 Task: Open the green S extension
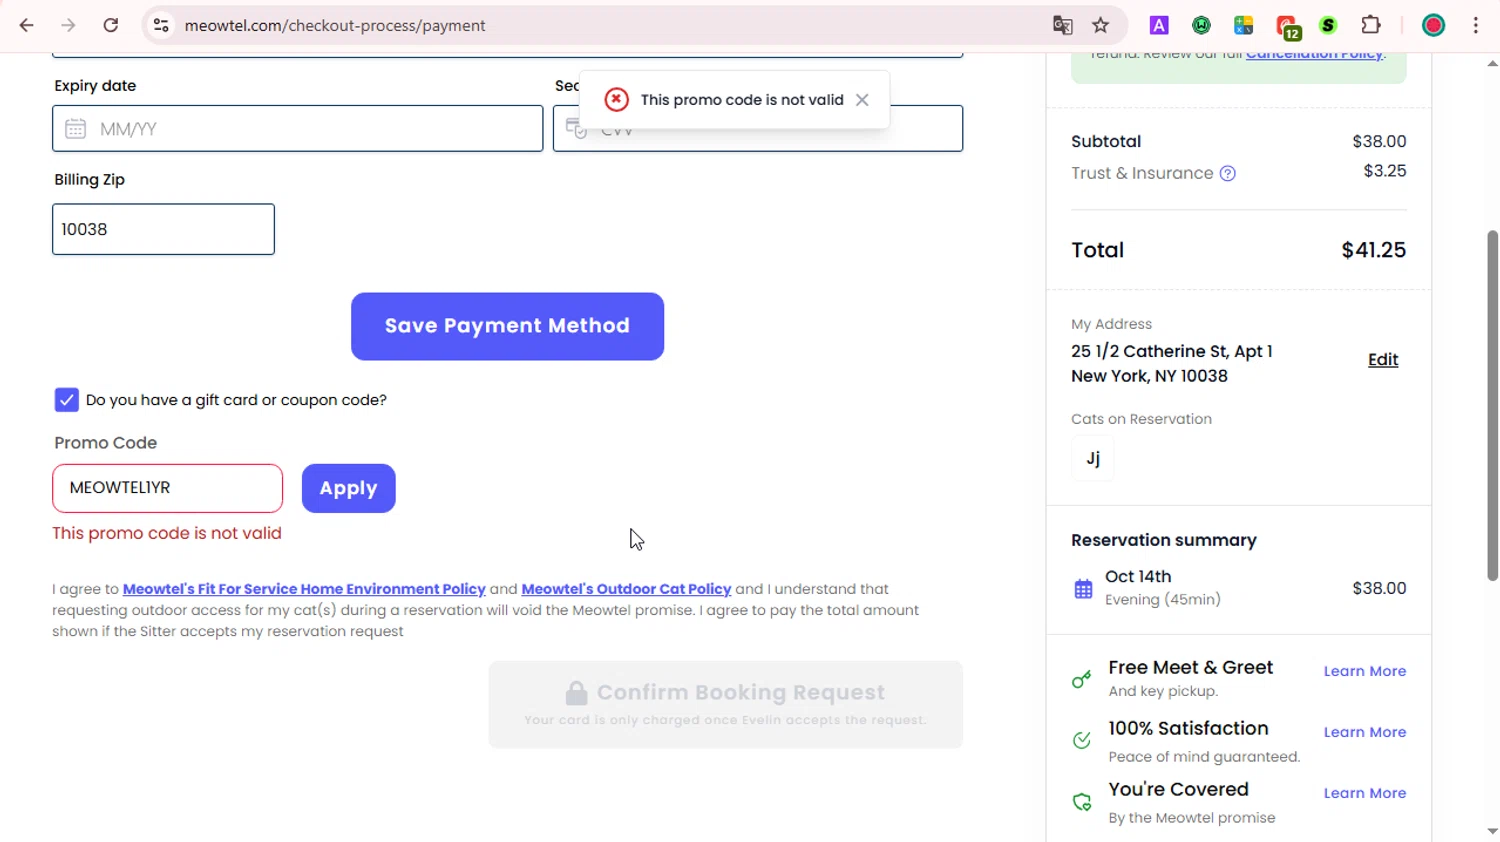pos(1329,25)
